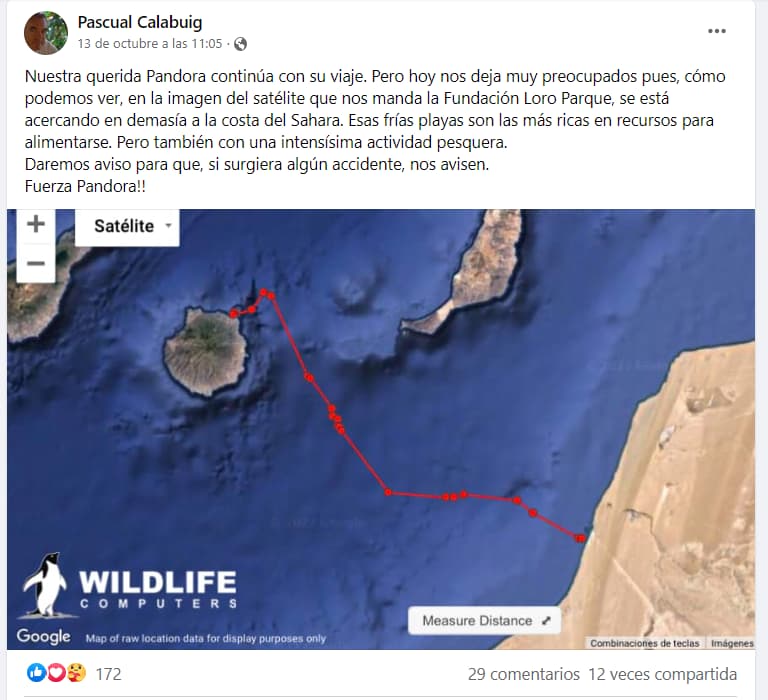Click the Measure Distance button

pos(485,621)
